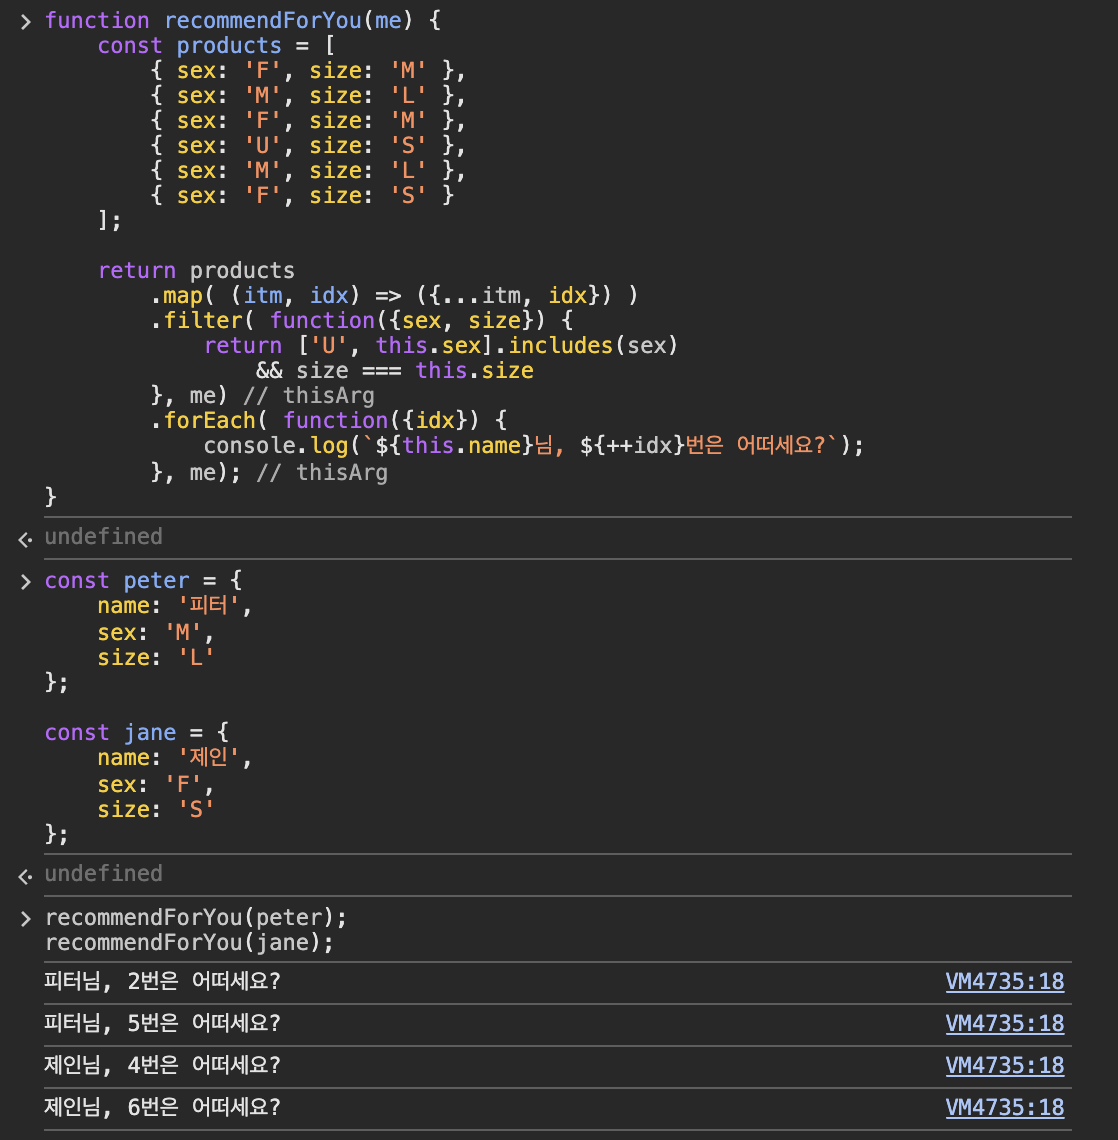Click the '// thisArg' comment after forEach
Image resolution: width=1118 pixels, height=1140 pixels.
322,473
